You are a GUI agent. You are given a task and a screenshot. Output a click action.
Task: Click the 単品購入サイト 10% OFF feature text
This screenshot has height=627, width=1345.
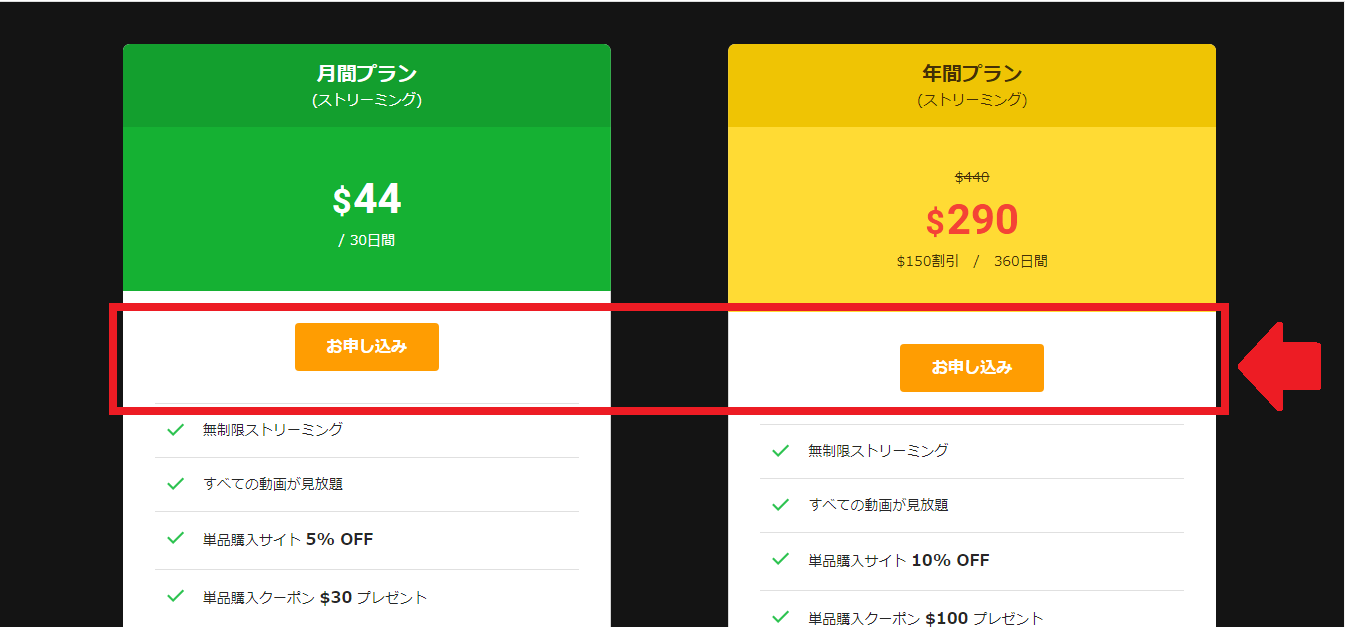point(898,561)
